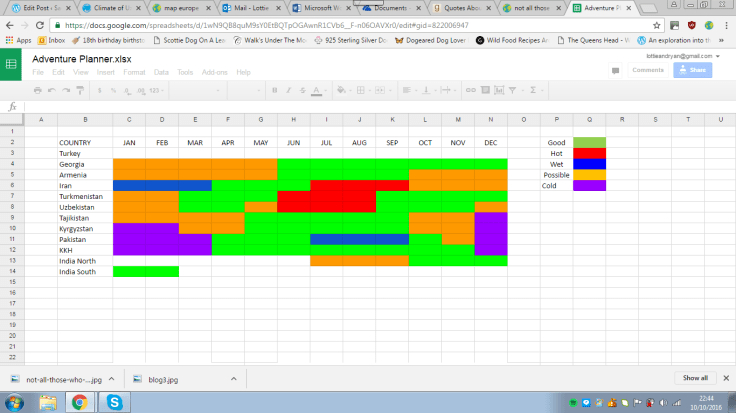Select the purple Cold legend swatch cell
This screenshot has height=413, width=736.
(x=588, y=185)
